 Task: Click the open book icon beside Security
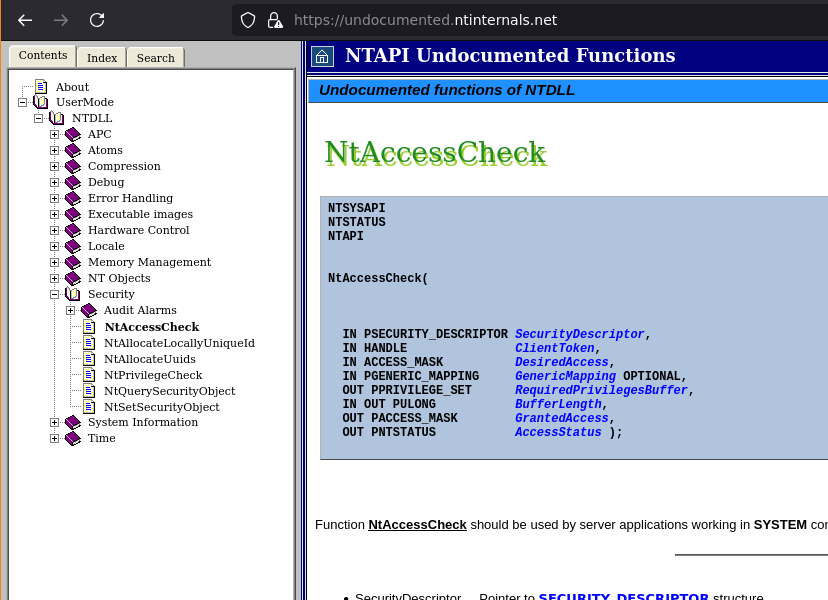pos(72,295)
